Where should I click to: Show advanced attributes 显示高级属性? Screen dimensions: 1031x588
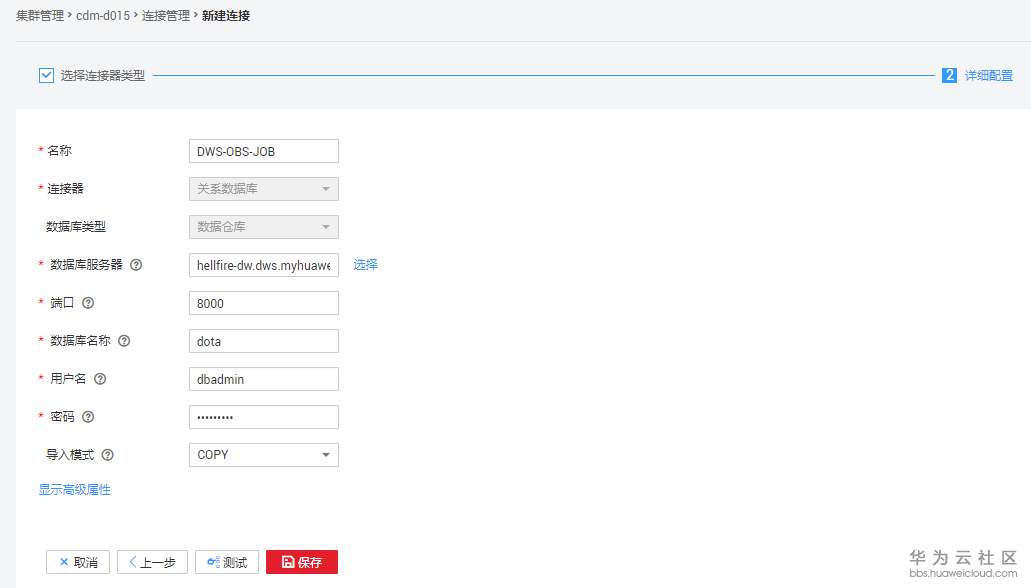point(74,489)
